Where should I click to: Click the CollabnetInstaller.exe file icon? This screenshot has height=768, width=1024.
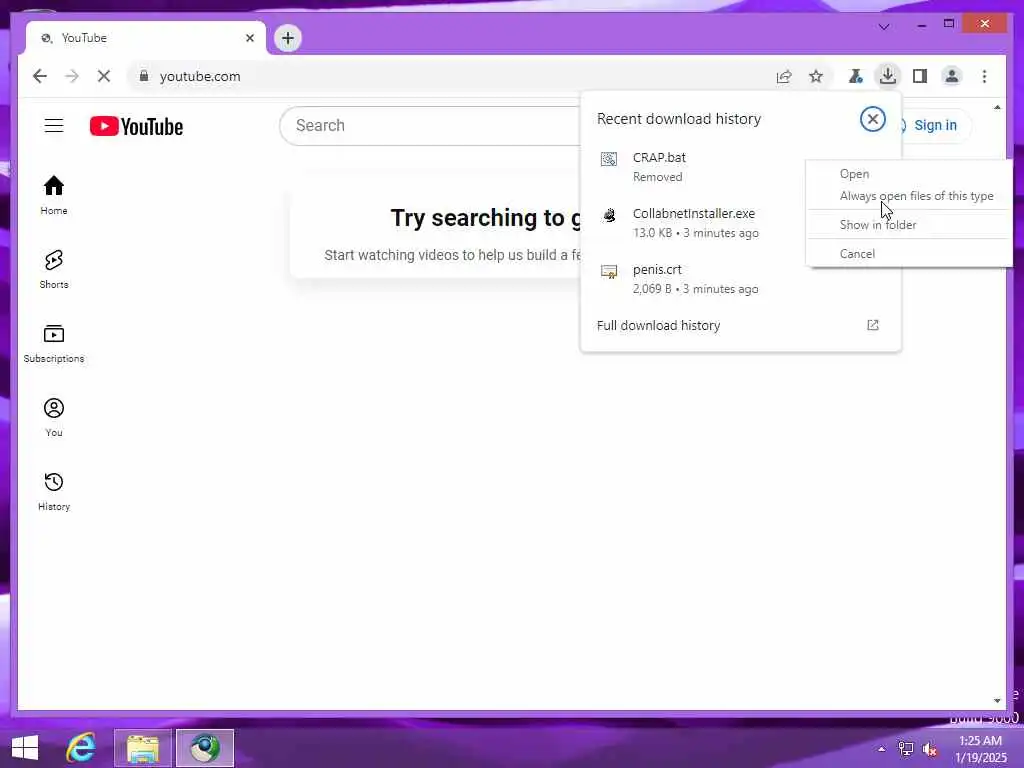[609, 215]
